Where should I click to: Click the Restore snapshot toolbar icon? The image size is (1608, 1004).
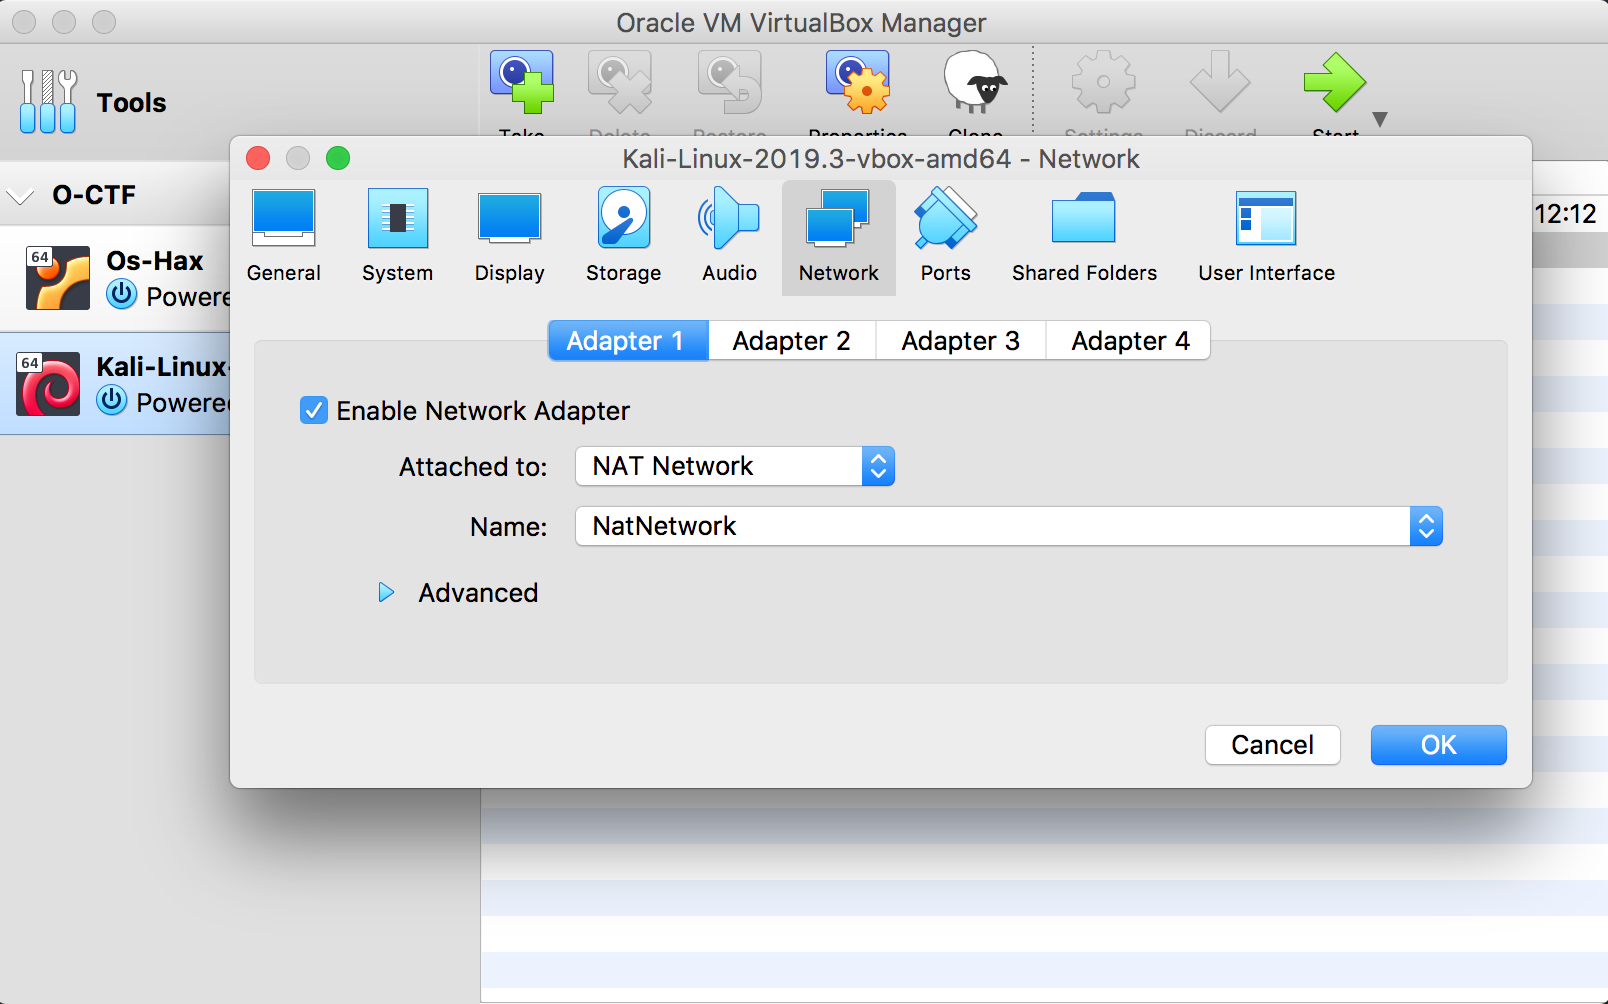[x=730, y=83]
